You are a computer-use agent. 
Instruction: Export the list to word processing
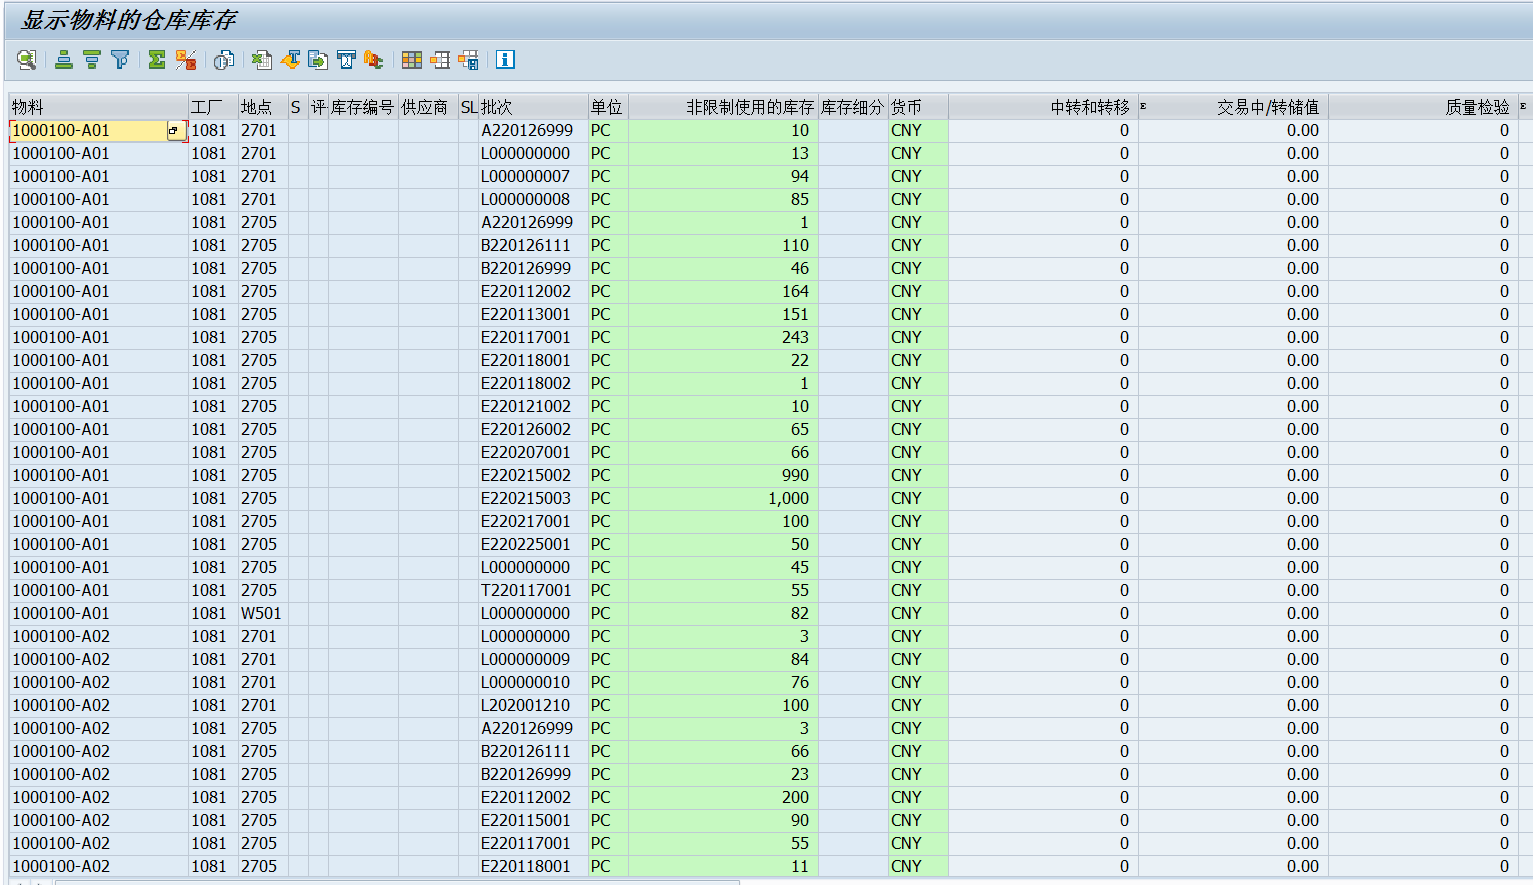click(x=290, y=59)
